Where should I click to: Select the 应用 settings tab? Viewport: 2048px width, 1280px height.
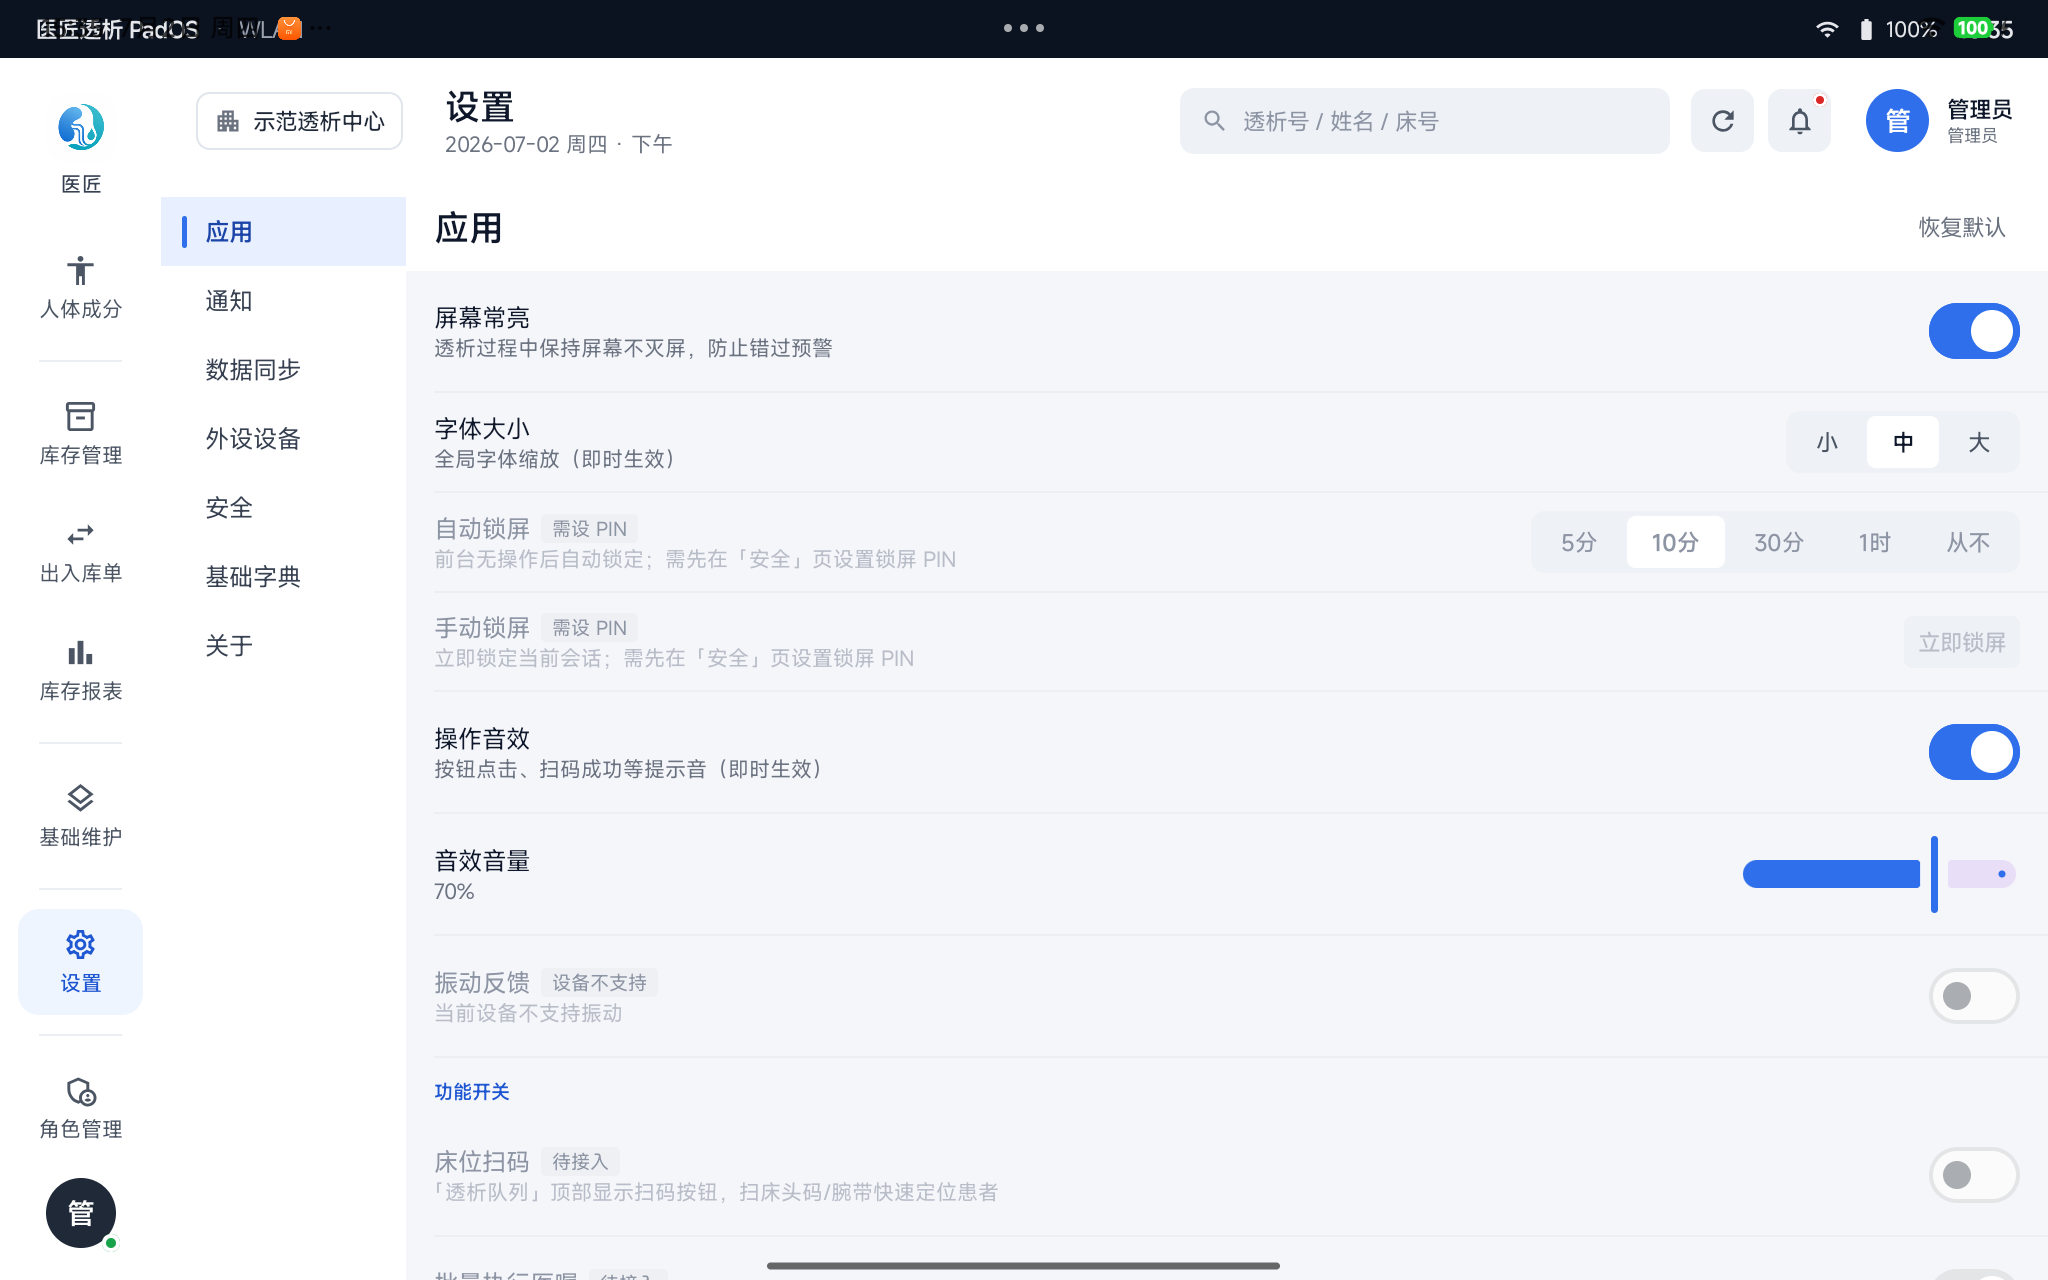coord(283,232)
